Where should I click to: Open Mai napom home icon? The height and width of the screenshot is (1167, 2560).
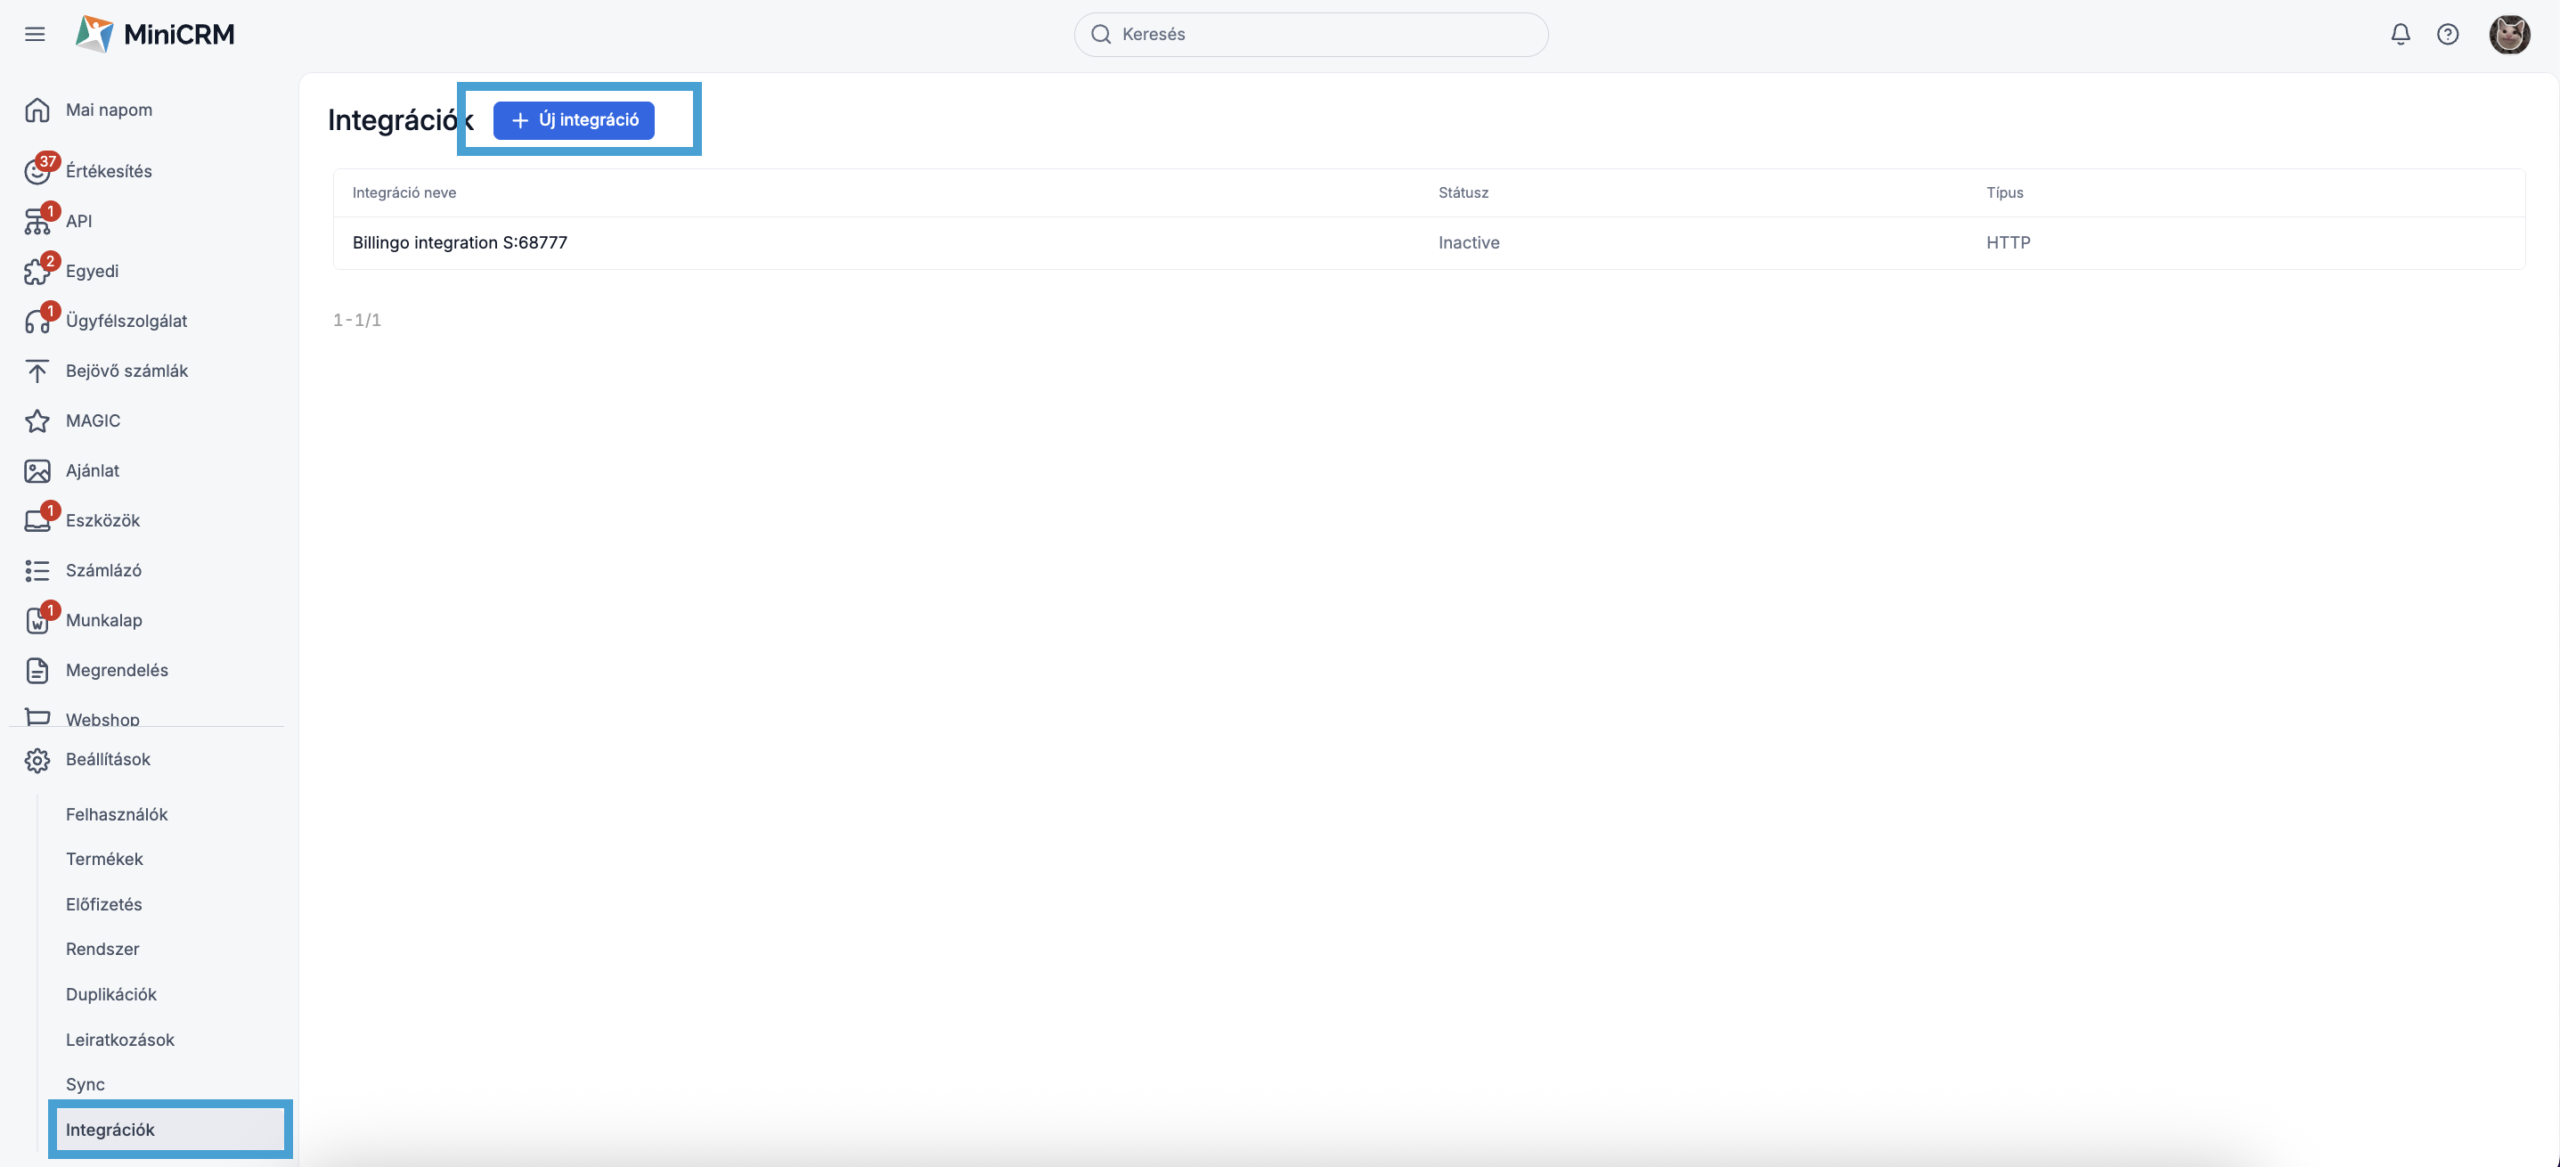click(37, 110)
